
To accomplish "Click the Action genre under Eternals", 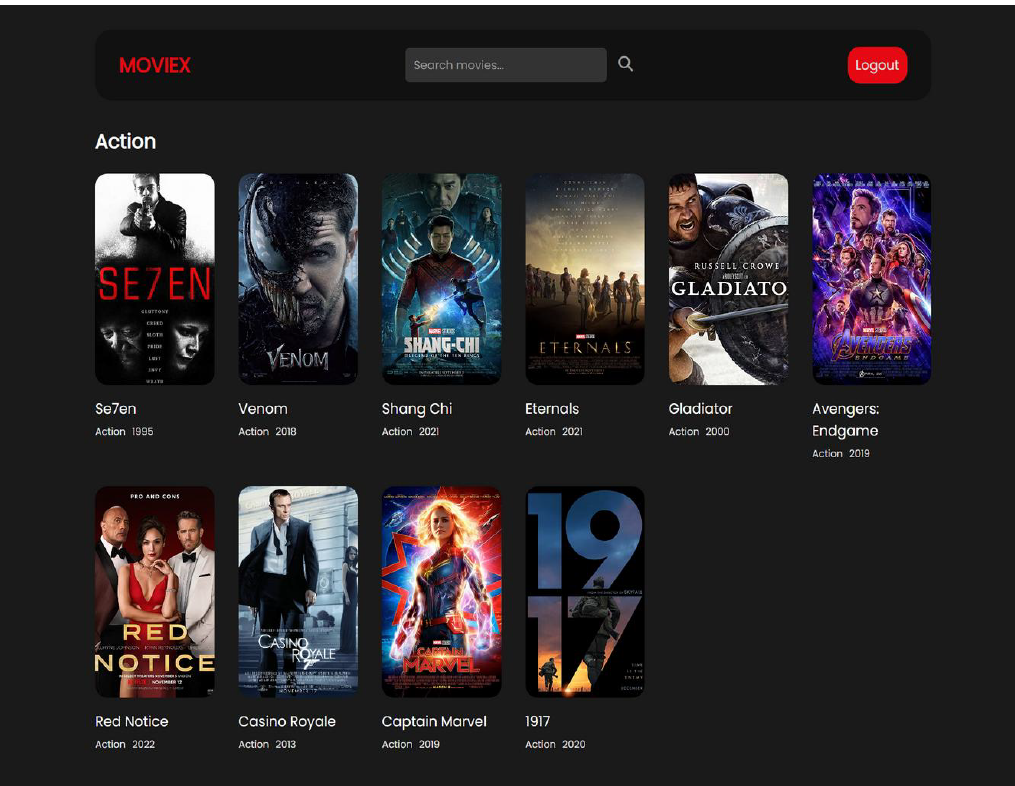I will [x=541, y=431].
